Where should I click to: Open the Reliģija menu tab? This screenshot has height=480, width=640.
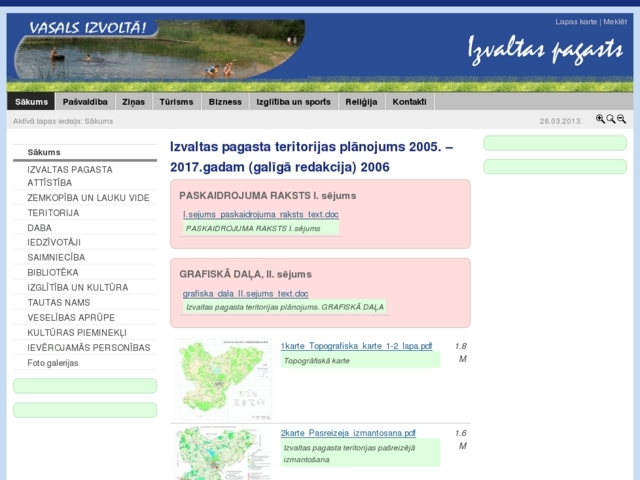(x=361, y=102)
